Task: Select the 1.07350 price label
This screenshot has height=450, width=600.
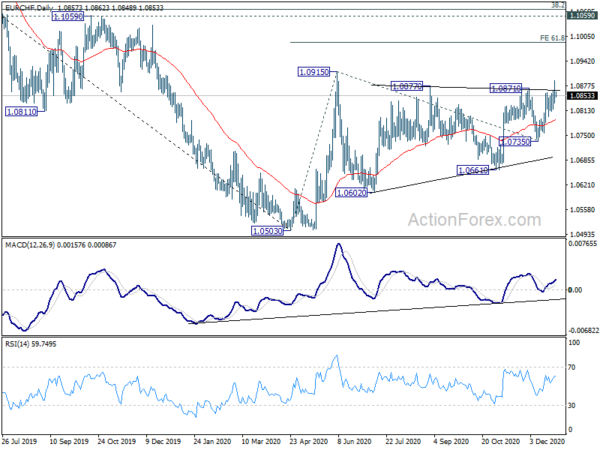Action: 515,142
